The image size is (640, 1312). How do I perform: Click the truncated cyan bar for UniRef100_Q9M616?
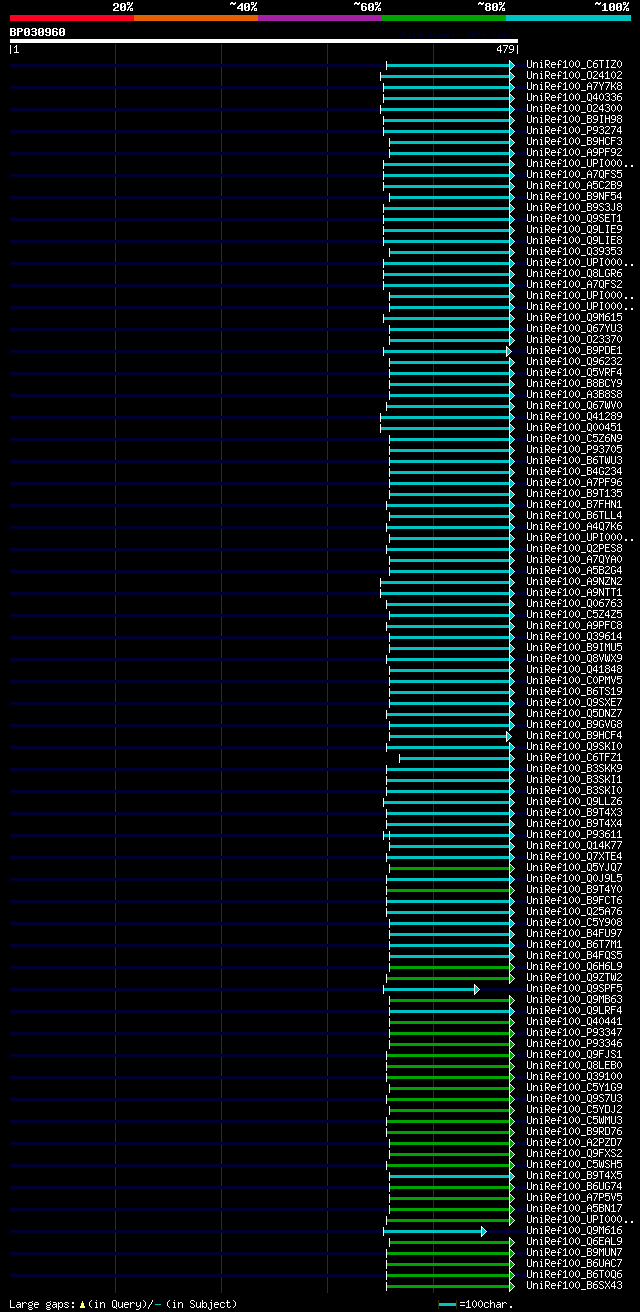coord(435,1231)
